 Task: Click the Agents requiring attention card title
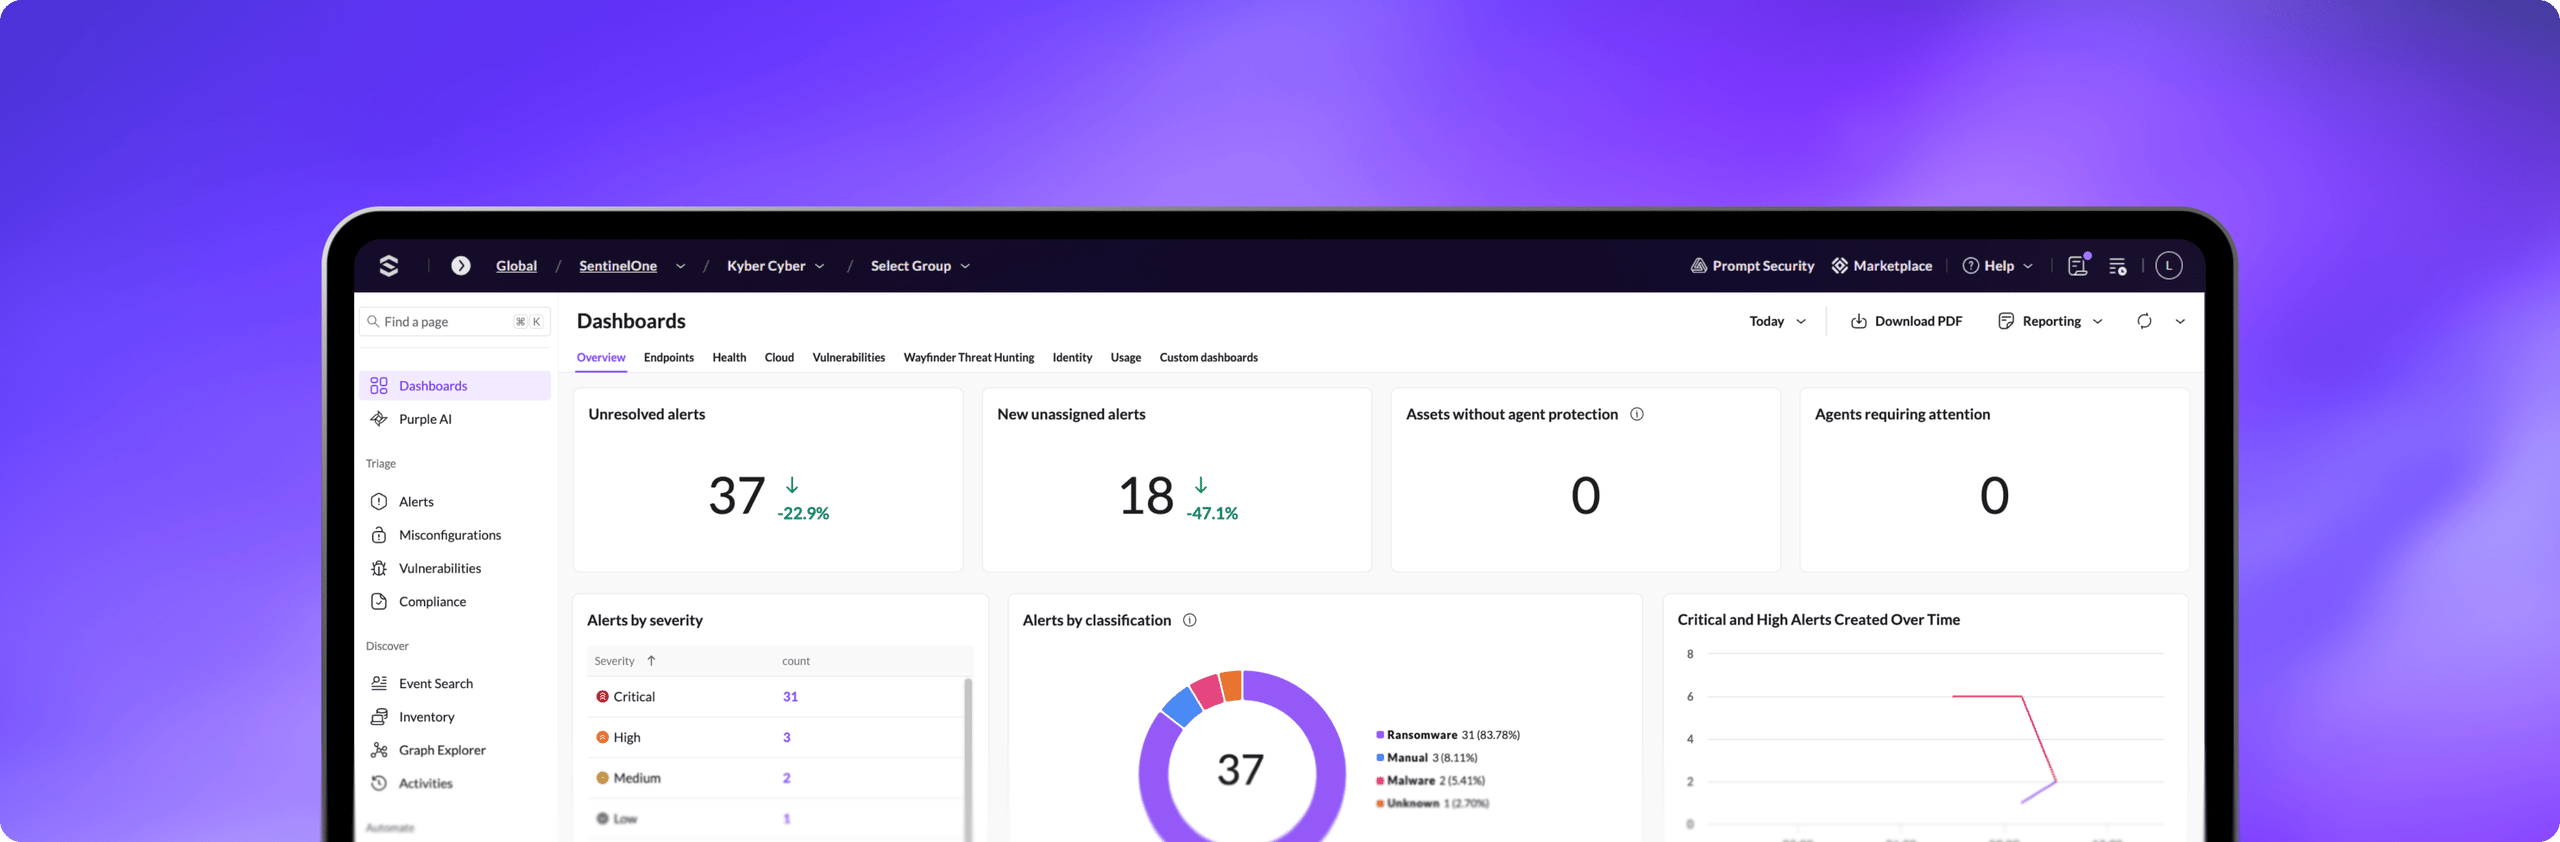click(1902, 414)
